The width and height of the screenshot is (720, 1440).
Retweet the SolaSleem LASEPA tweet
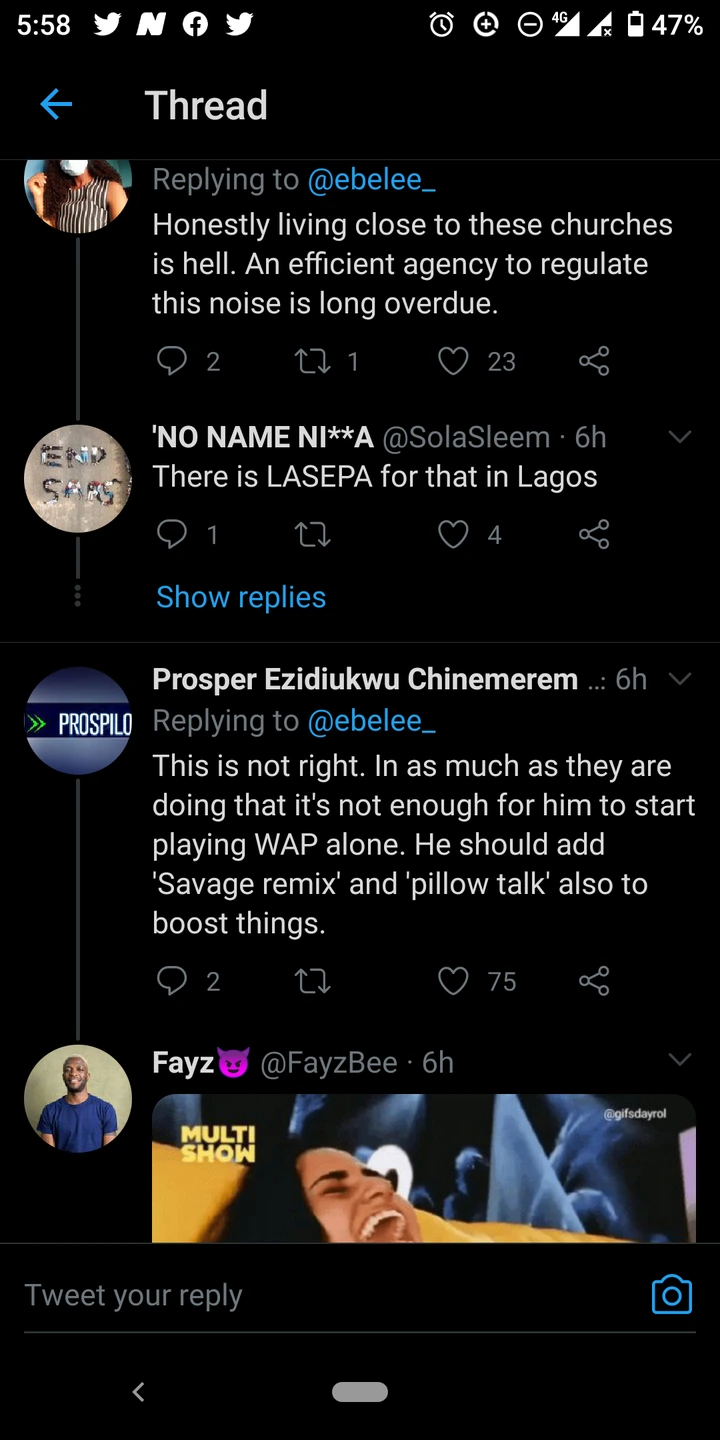(x=313, y=535)
